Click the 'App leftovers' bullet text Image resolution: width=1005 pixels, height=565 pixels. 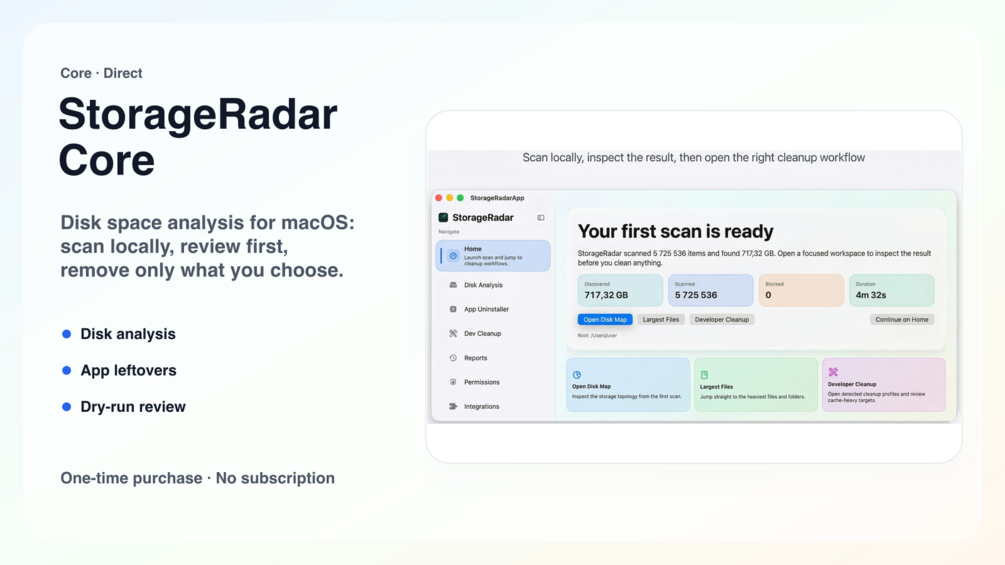[x=128, y=371]
